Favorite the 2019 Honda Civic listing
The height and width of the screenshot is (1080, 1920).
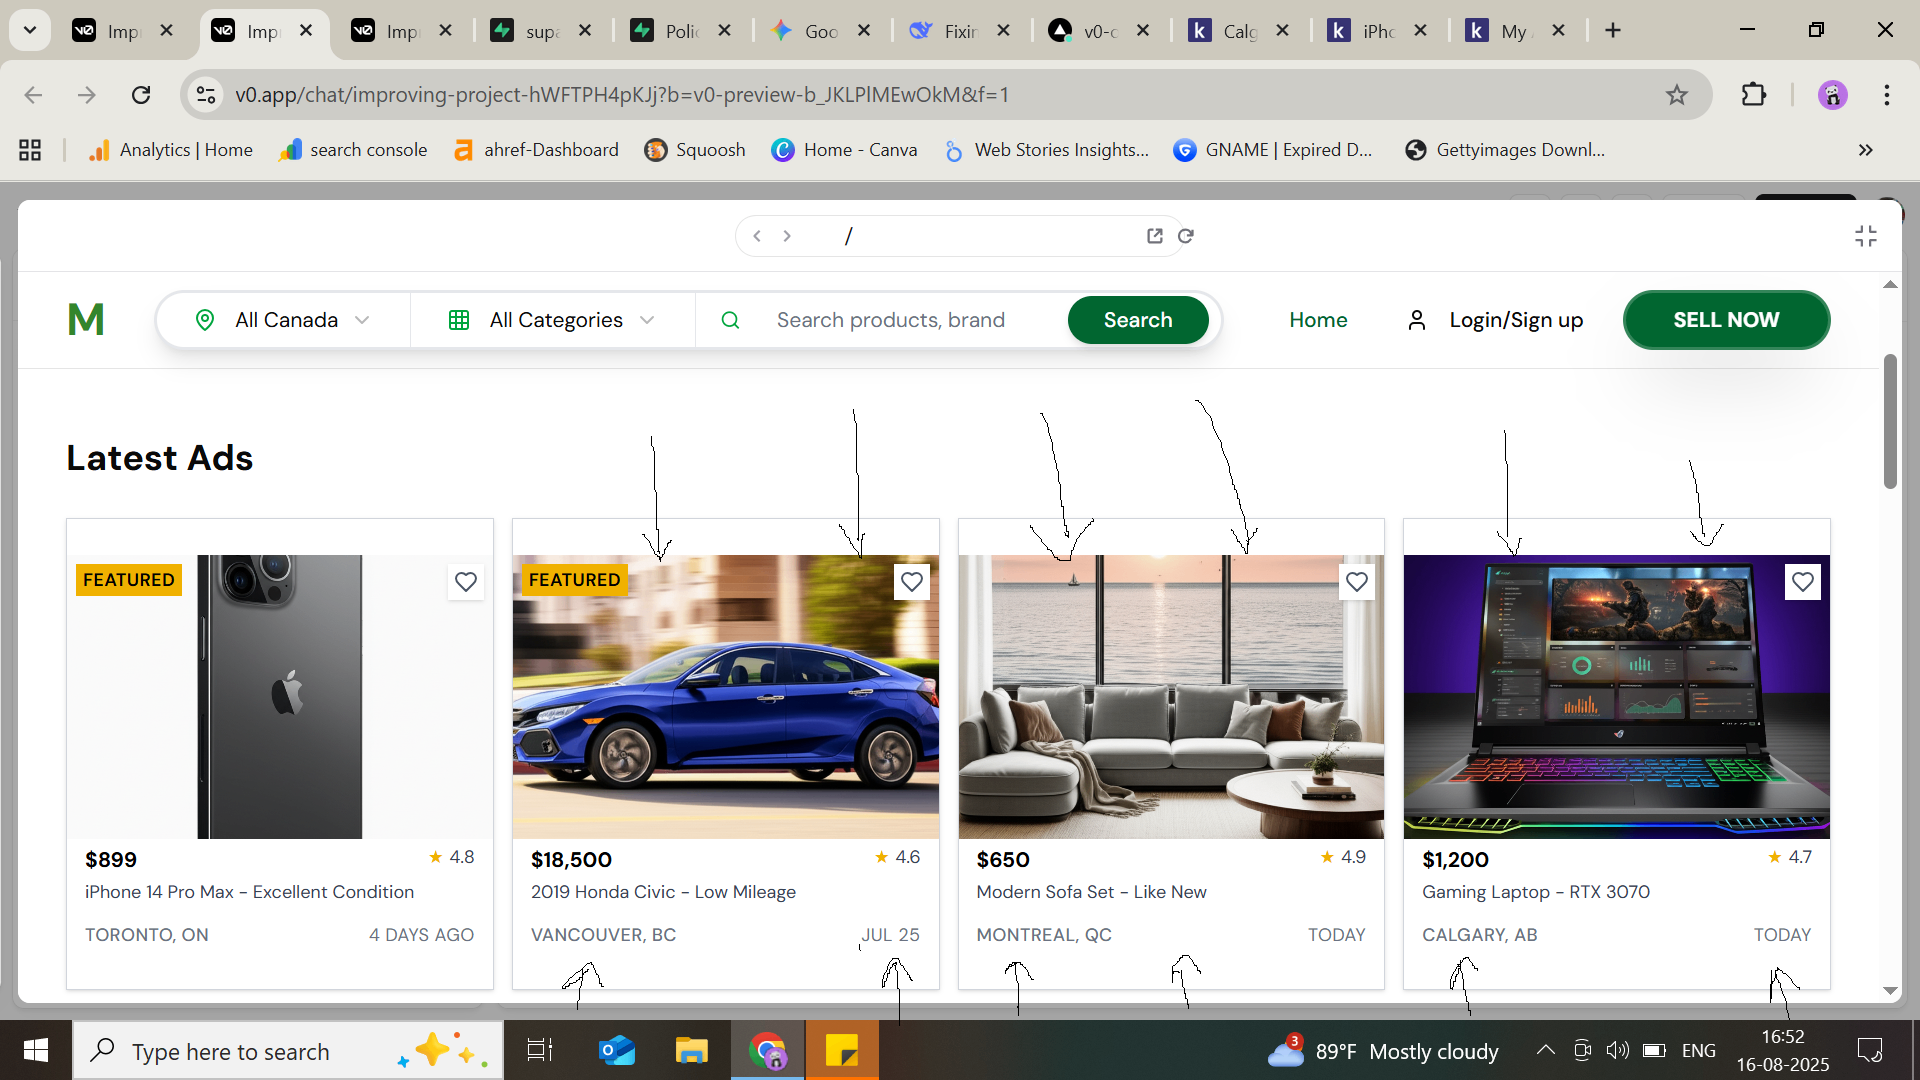click(911, 581)
